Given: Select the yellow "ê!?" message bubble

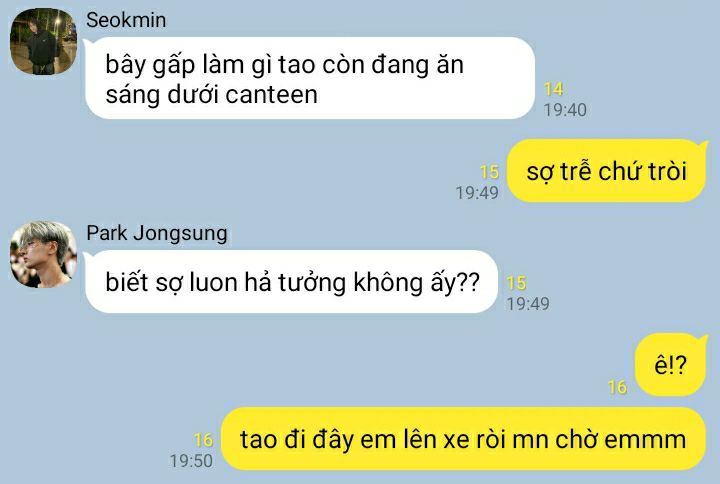Looking at the screenshot, I should tap(671, 365).
